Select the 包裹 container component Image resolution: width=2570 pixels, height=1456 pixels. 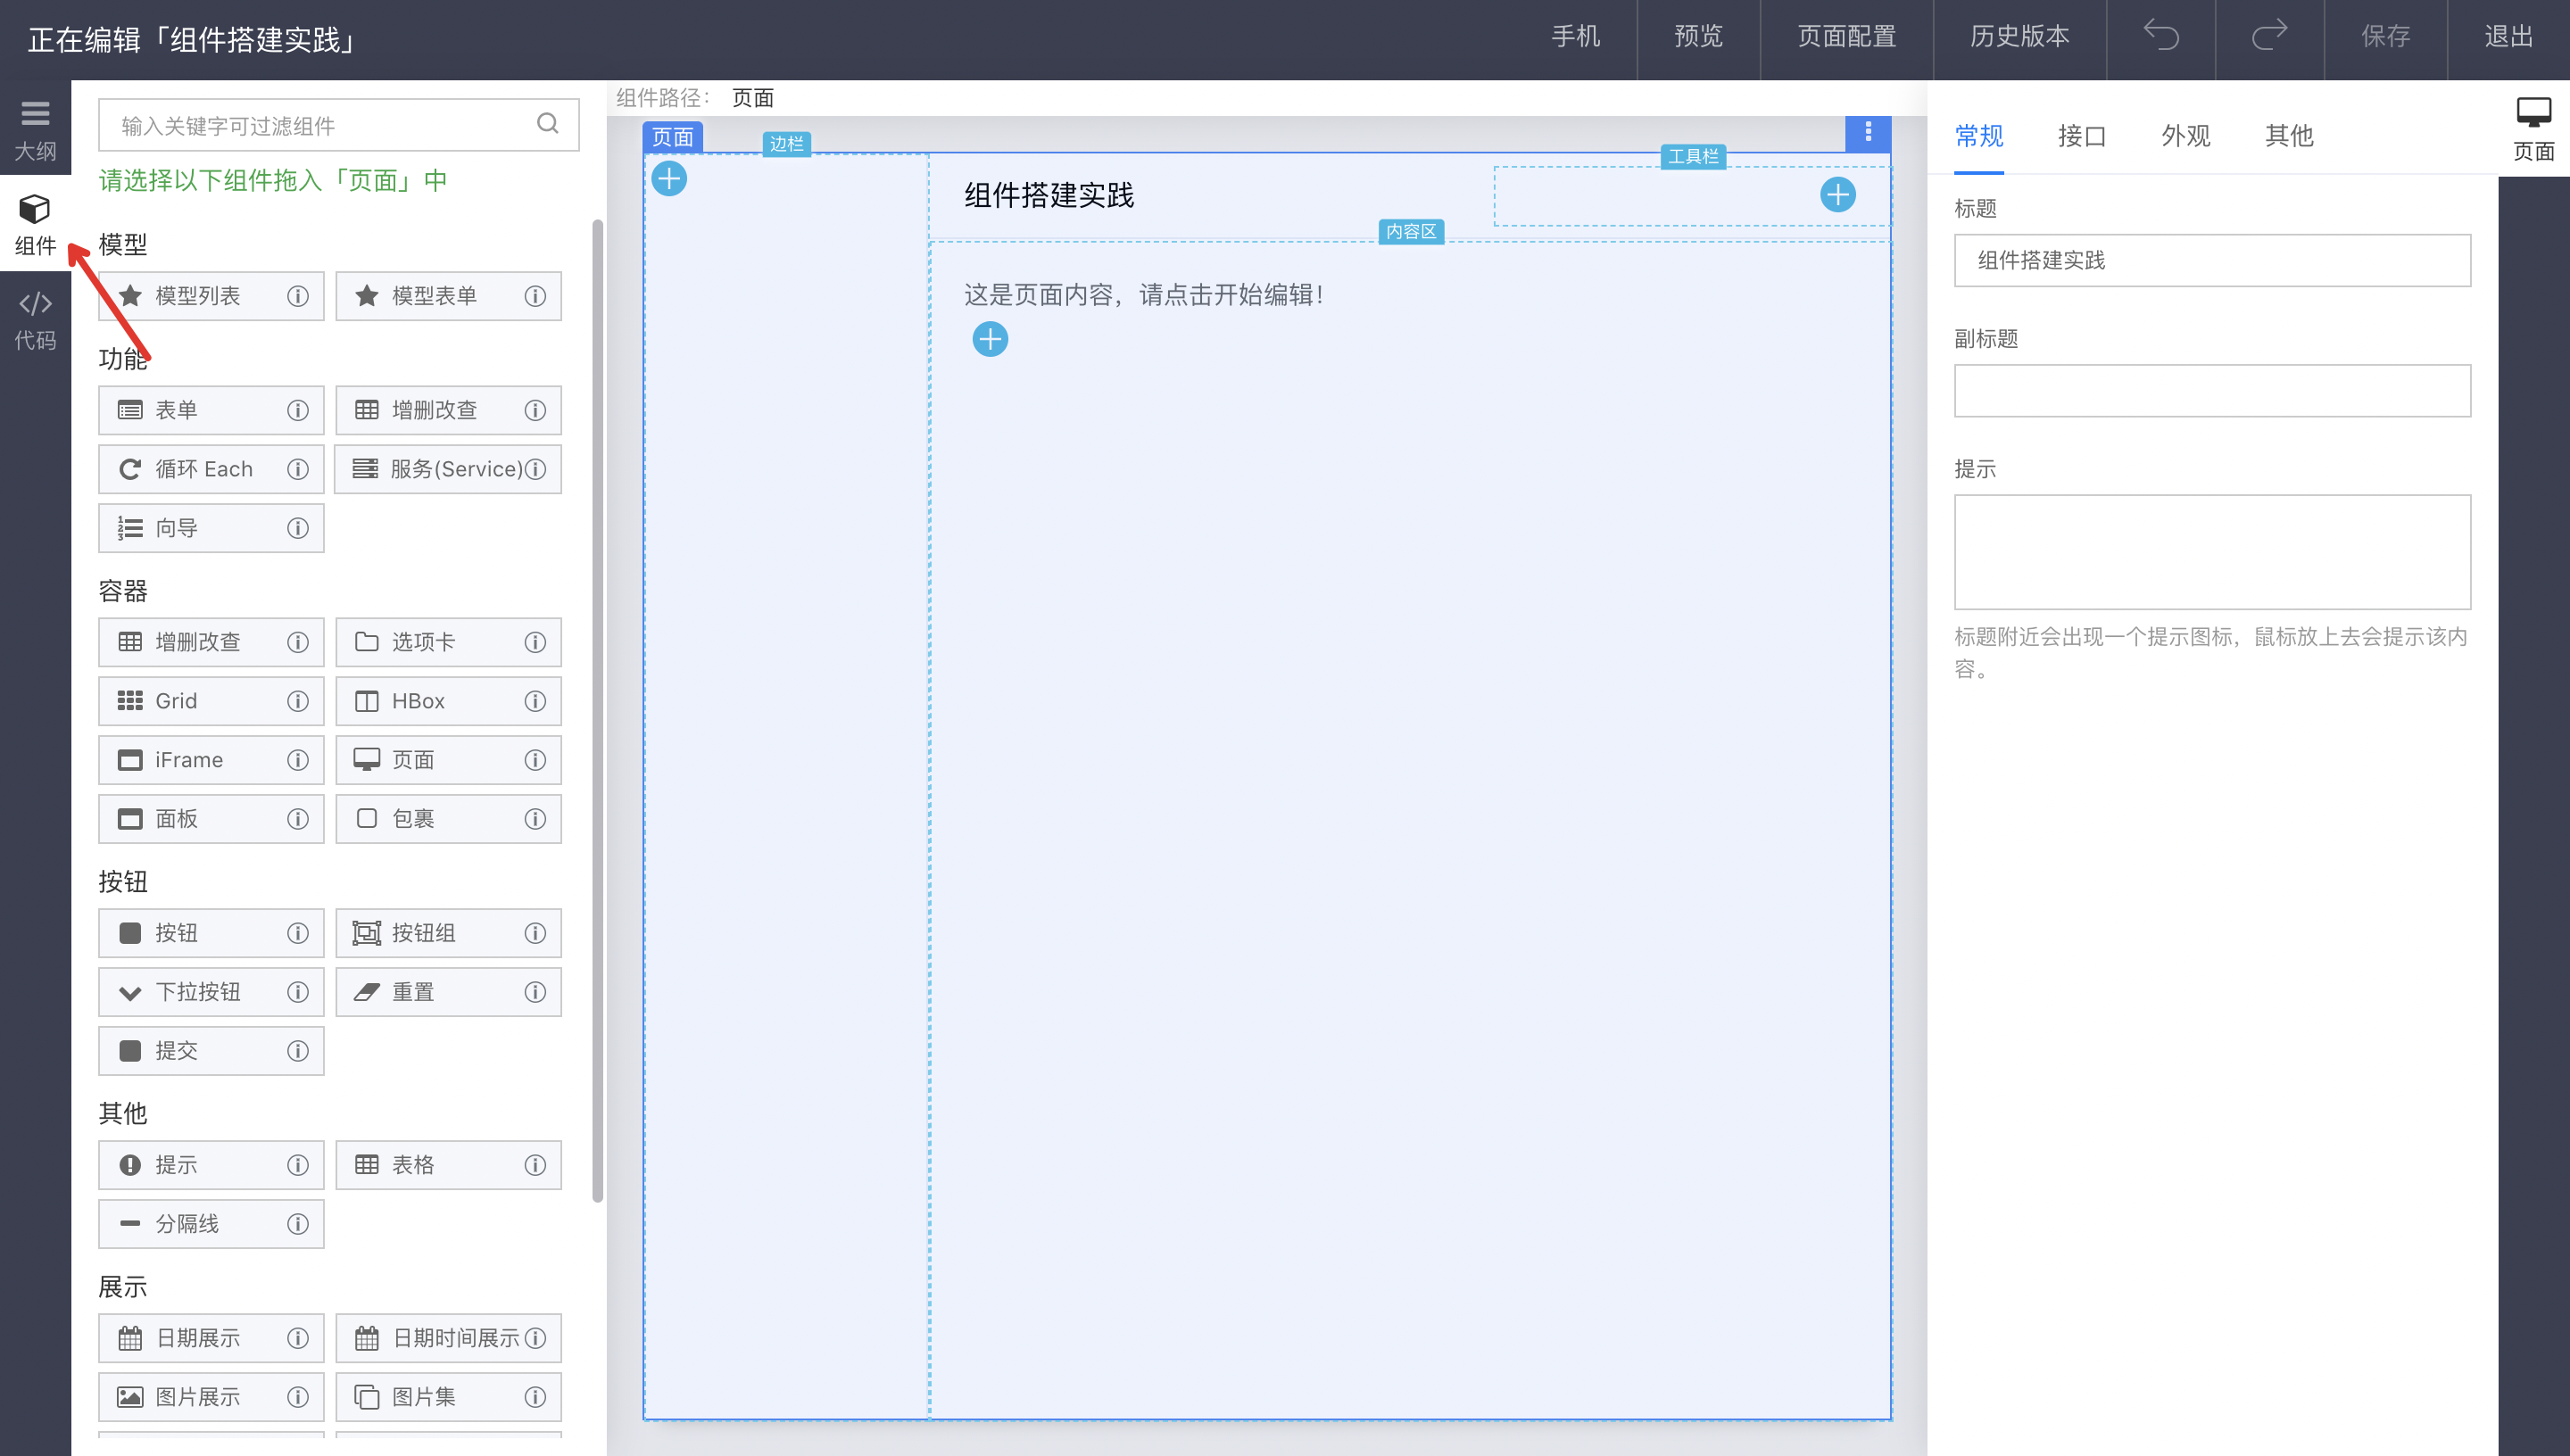[448, 819]
